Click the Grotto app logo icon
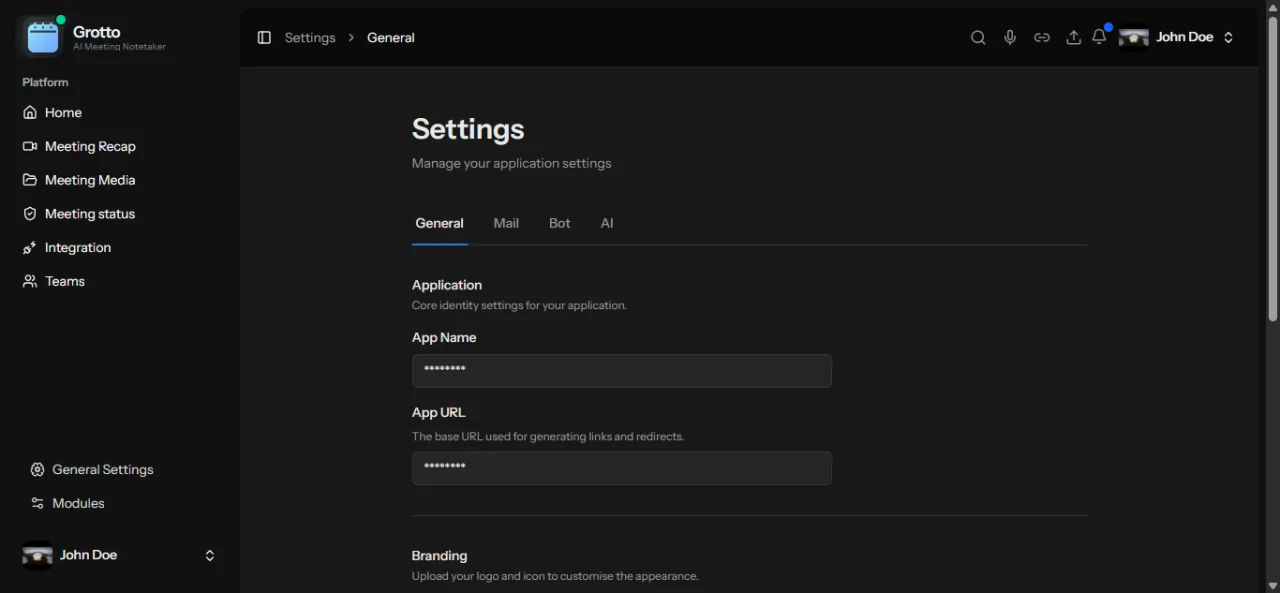Screen dimensions: 1280x593 coord(43,37)
